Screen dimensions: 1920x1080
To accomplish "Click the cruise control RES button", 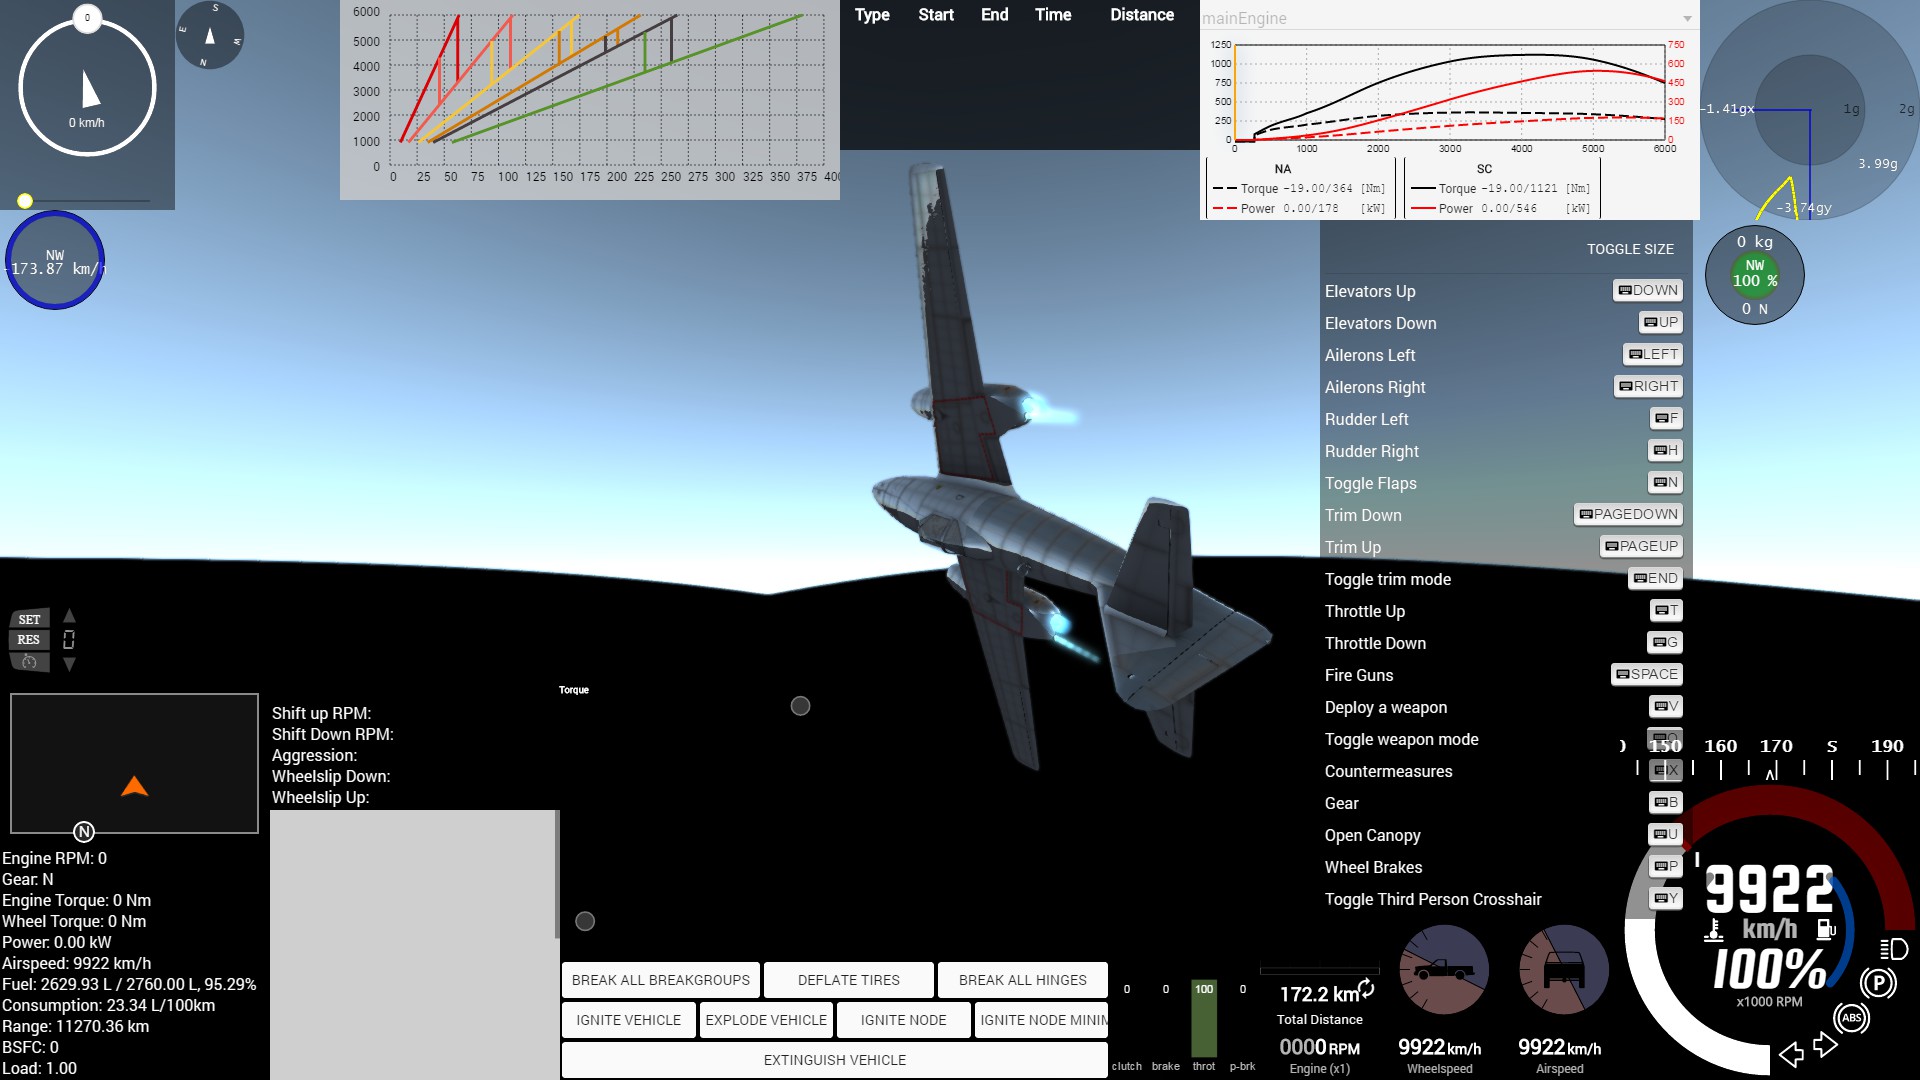I will (29, 640).
